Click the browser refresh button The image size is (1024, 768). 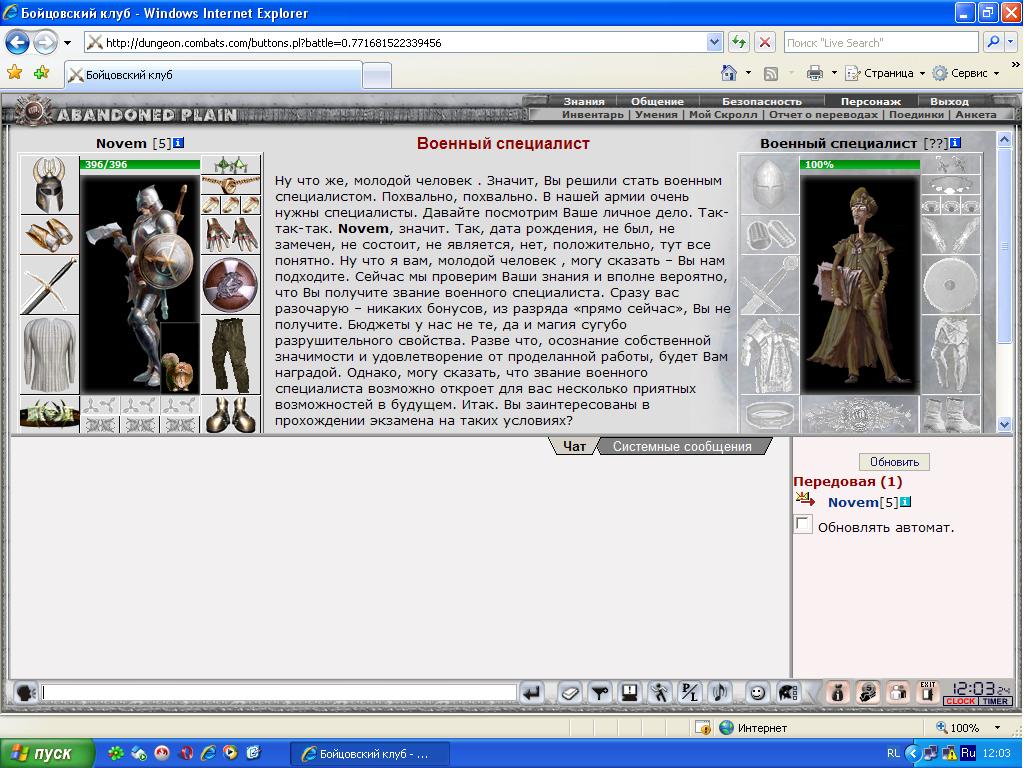point(739,42)
